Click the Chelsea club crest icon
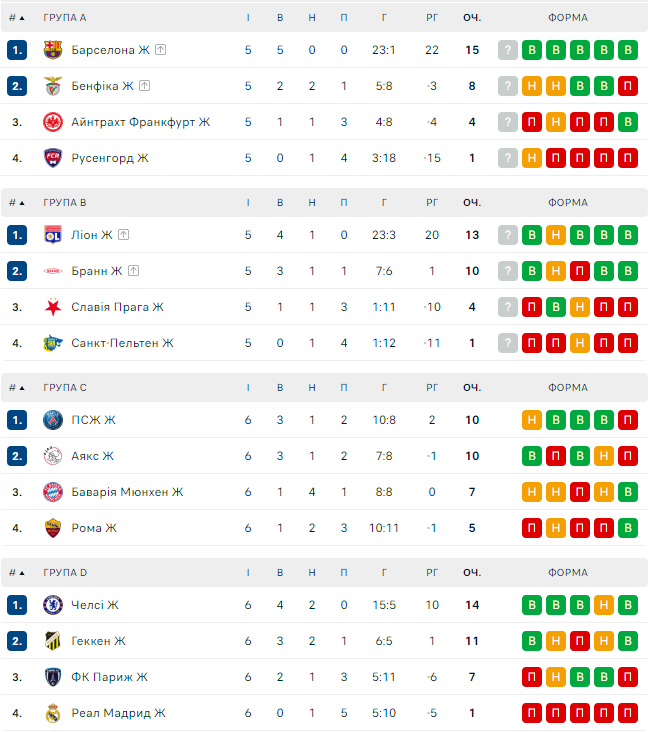Viewport: 650px width, 732px height. 53,605
